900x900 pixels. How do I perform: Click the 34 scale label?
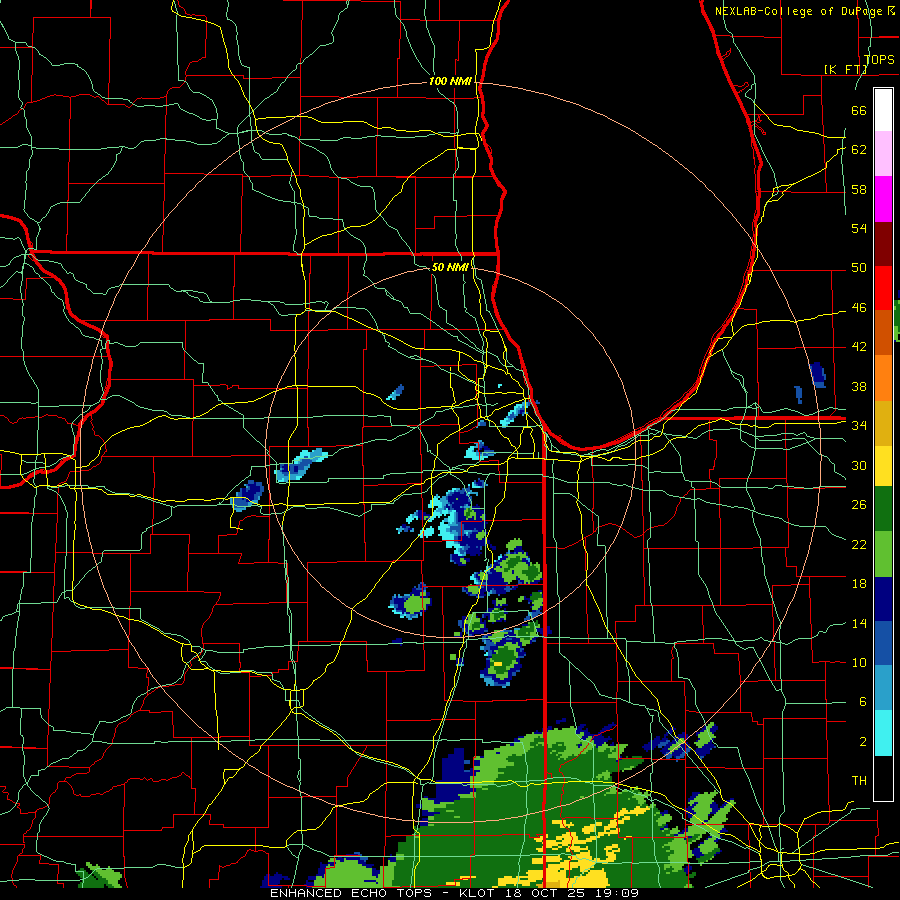click(x=859, y=426)
